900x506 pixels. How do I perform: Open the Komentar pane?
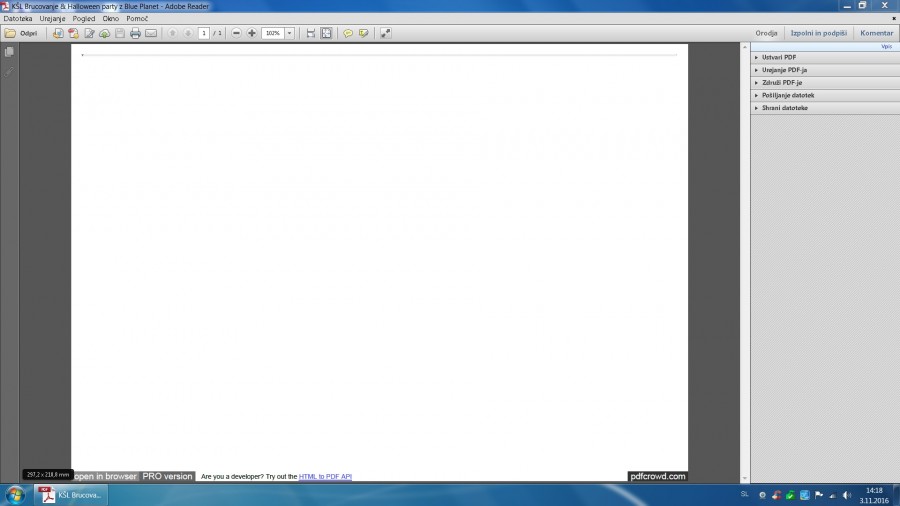coord(876,33)
